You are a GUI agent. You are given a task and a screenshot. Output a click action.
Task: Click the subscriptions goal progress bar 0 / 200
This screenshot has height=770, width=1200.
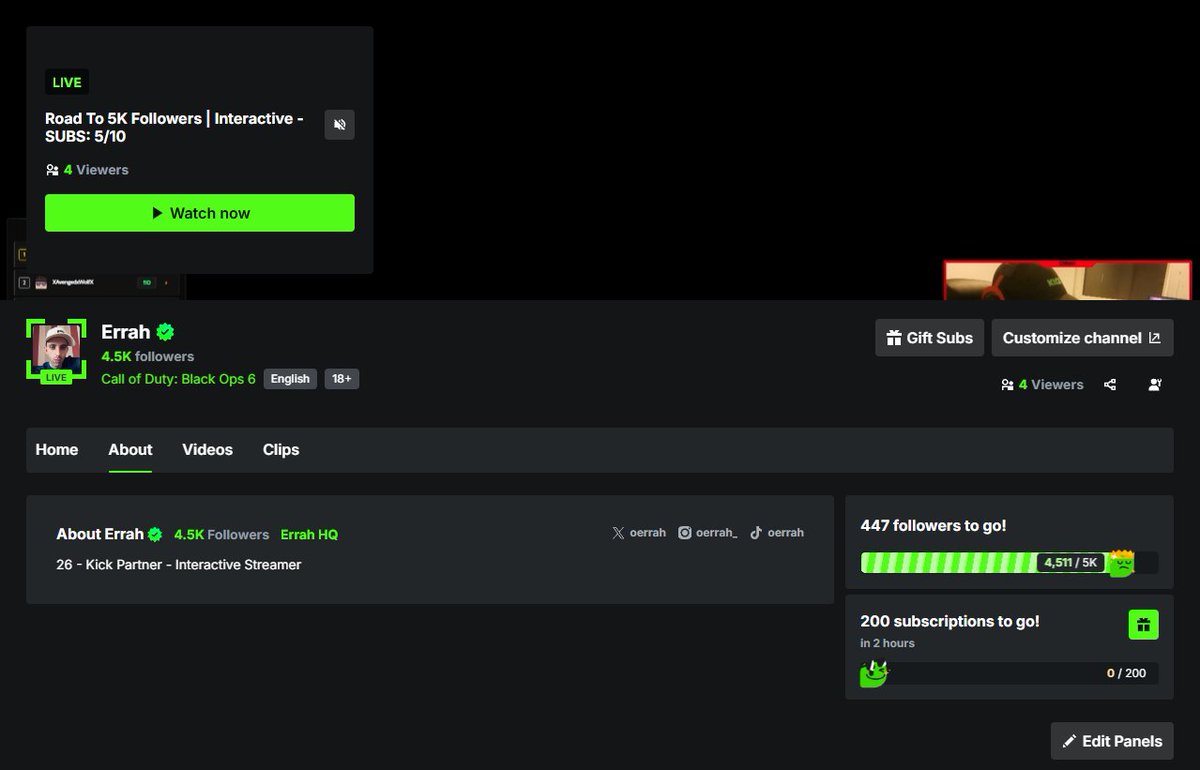1009,673
